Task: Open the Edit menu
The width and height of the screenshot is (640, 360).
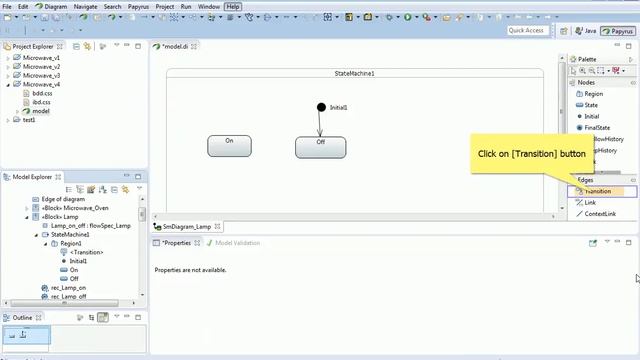Action: pyautogui.click(x=23, y=7)
